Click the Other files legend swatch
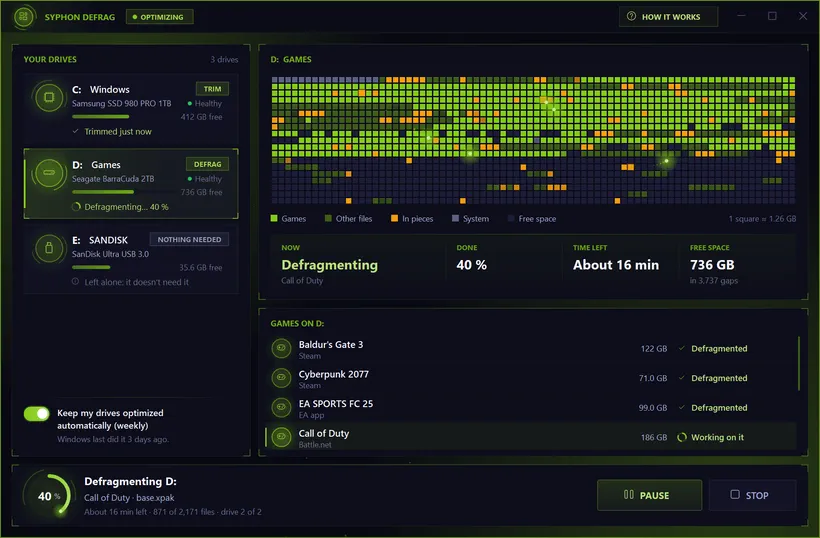The height and width of the screenshot is (538, 820). (328, 218)
